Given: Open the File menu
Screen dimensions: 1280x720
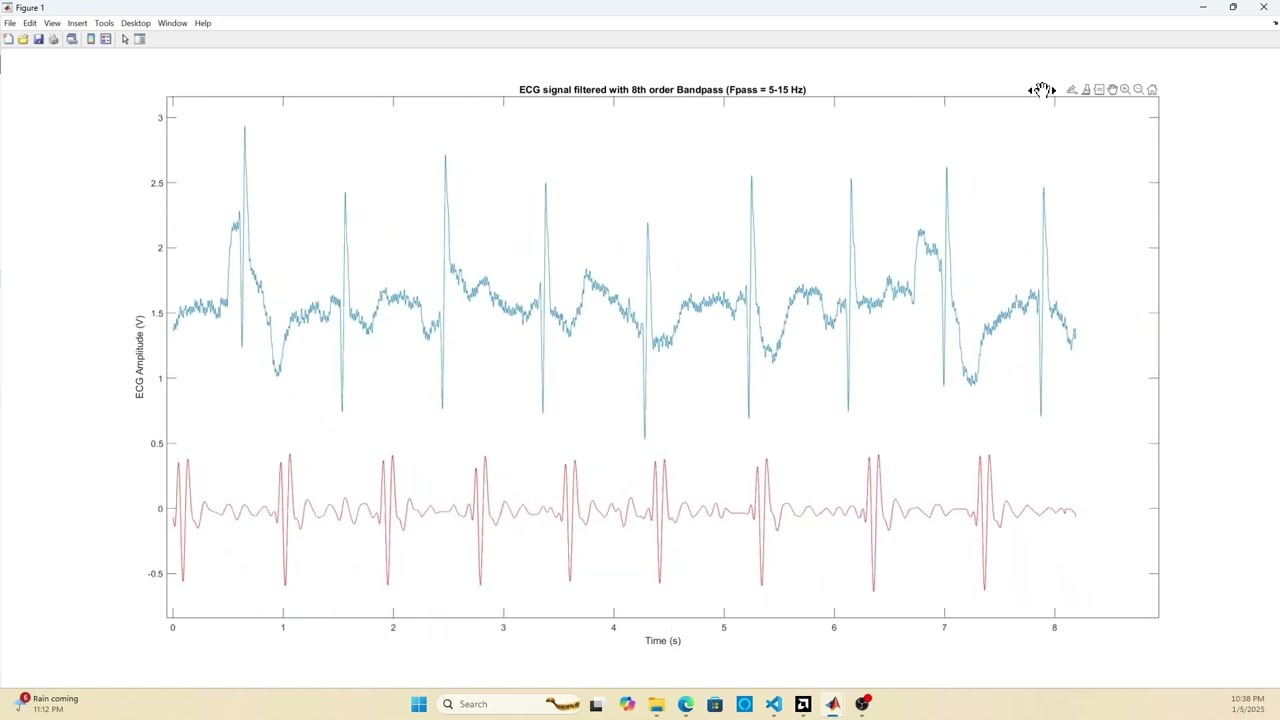Looking at the screenshot, I should [x=10, y=23].
